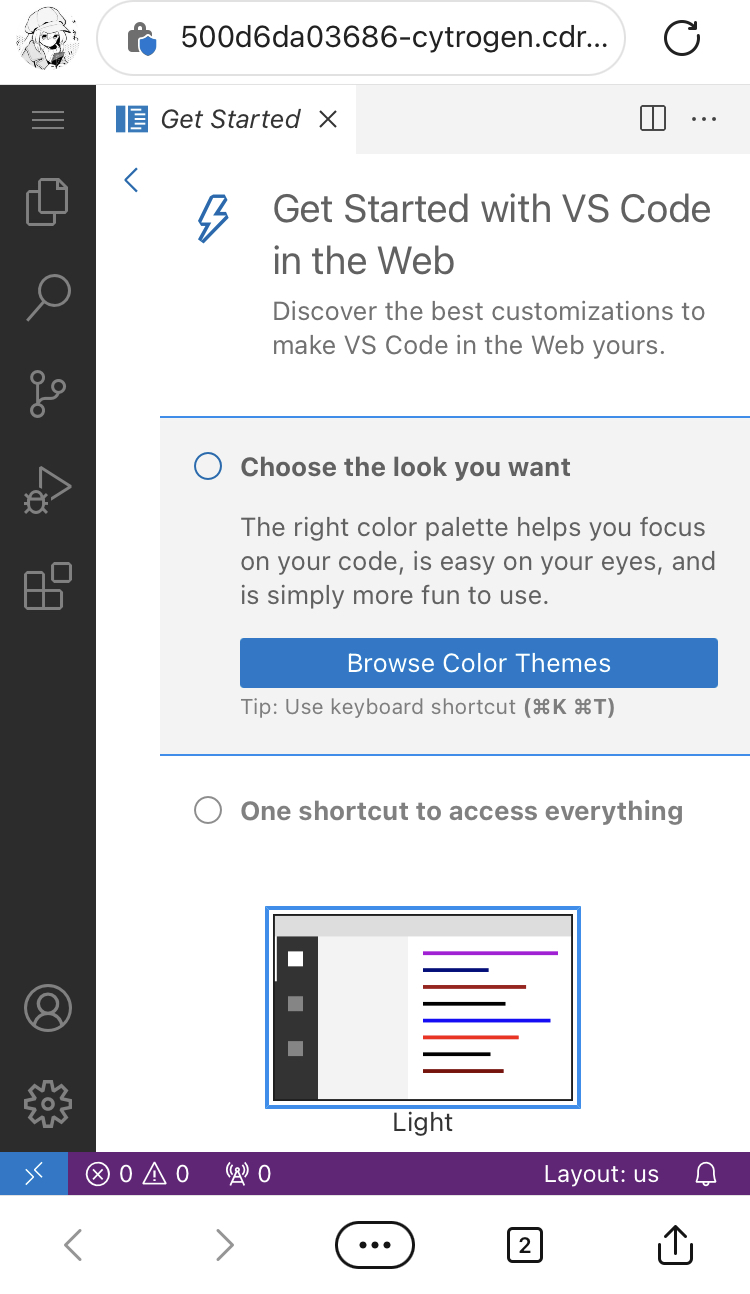Select the Light theme preview thumbnail
Image resolution: width=750 pixels, height=1294 pixels.
pos(422,1007)
